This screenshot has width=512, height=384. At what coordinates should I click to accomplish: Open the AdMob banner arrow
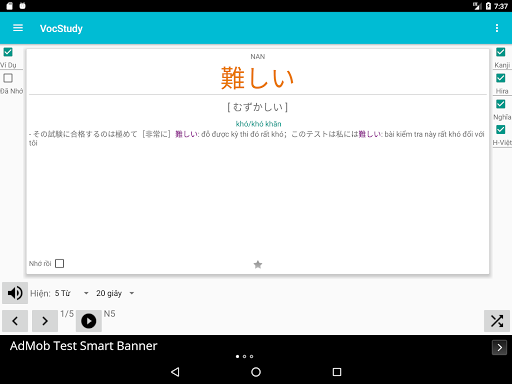(499, 348)
